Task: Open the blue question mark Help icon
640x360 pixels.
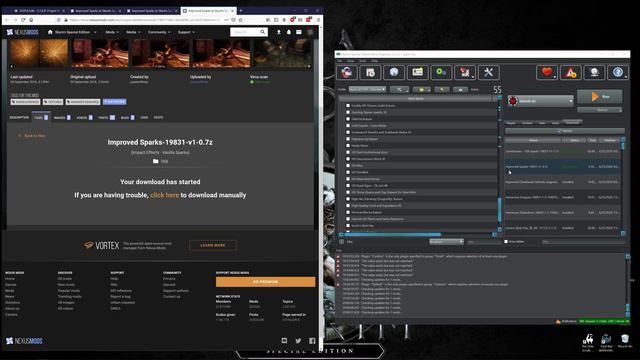Action: (618, 73)
